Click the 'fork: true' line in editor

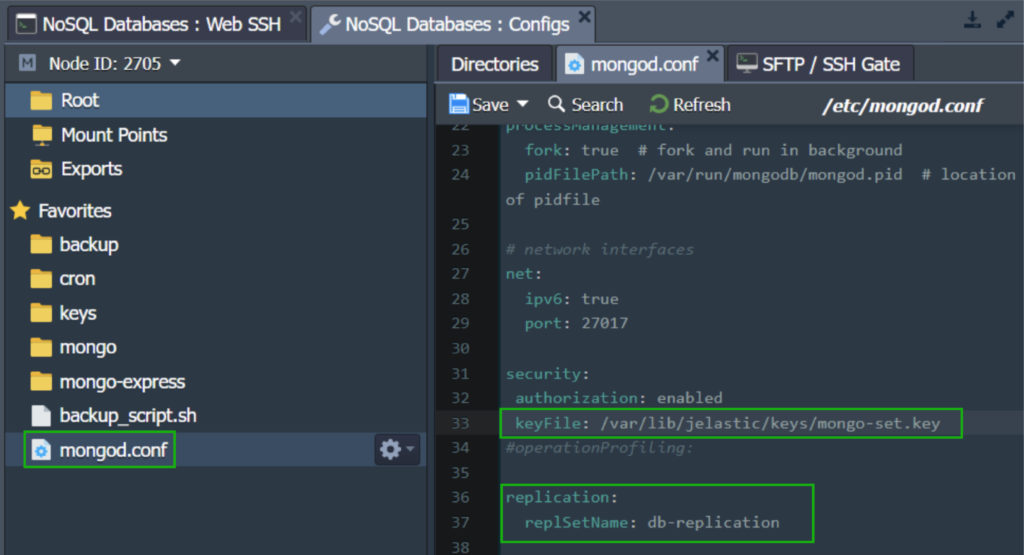pos(713,150)
